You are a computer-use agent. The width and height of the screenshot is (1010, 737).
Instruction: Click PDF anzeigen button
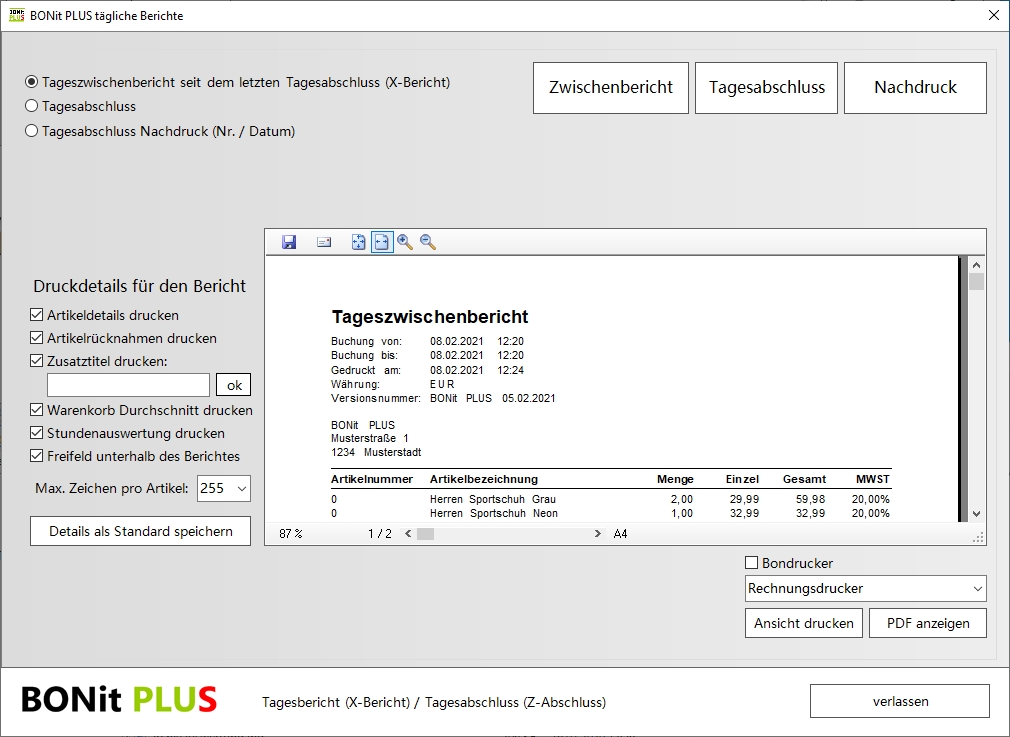[x=928, y=624]
